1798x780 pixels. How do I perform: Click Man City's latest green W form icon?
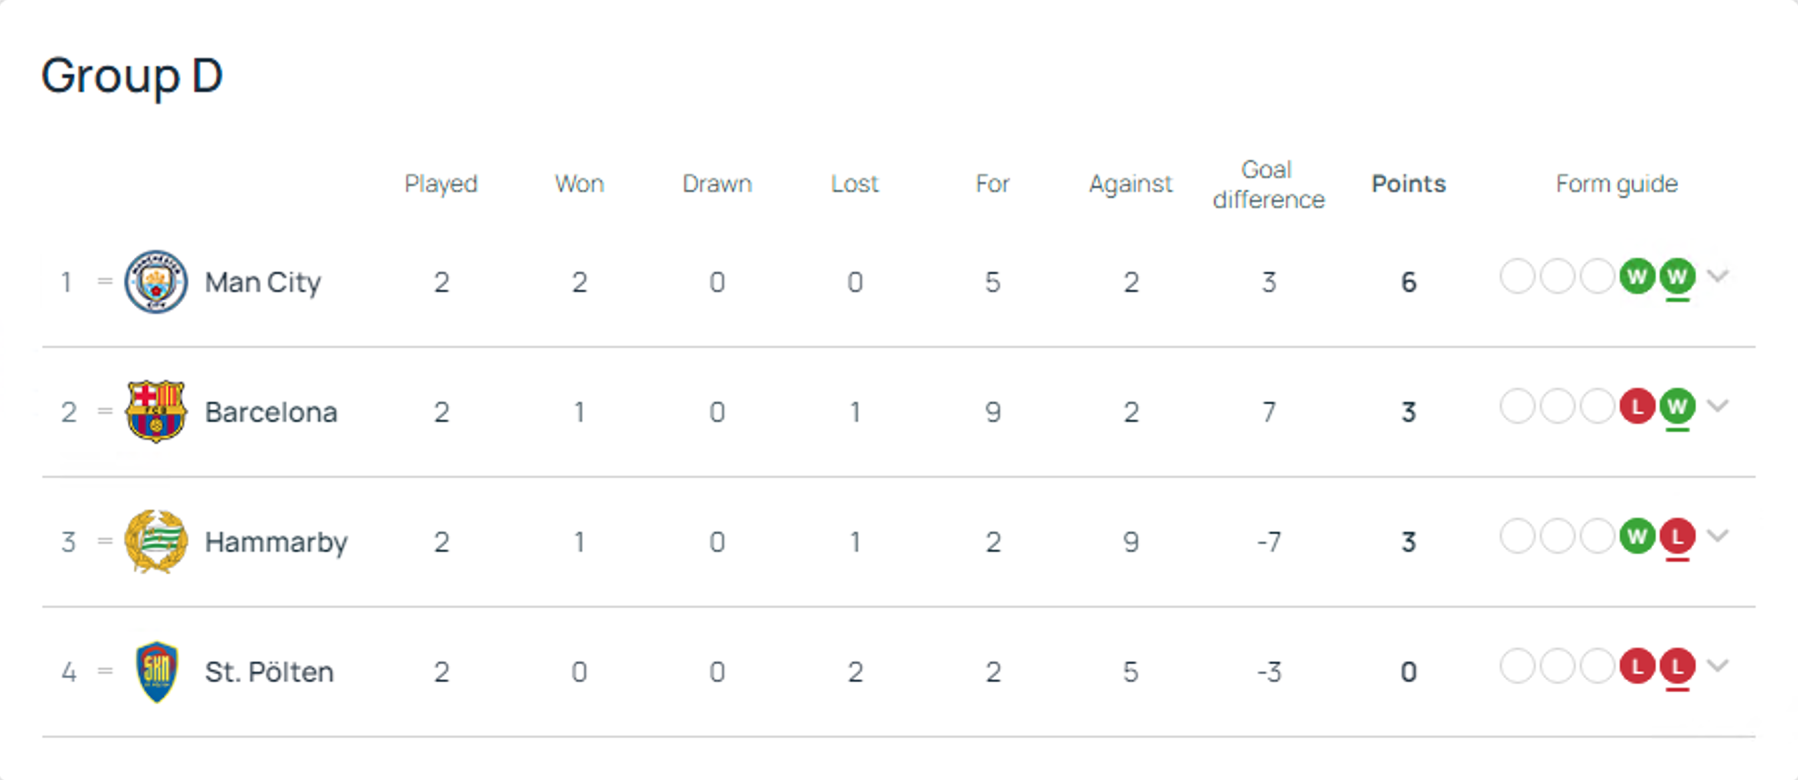coord(1677,276)
